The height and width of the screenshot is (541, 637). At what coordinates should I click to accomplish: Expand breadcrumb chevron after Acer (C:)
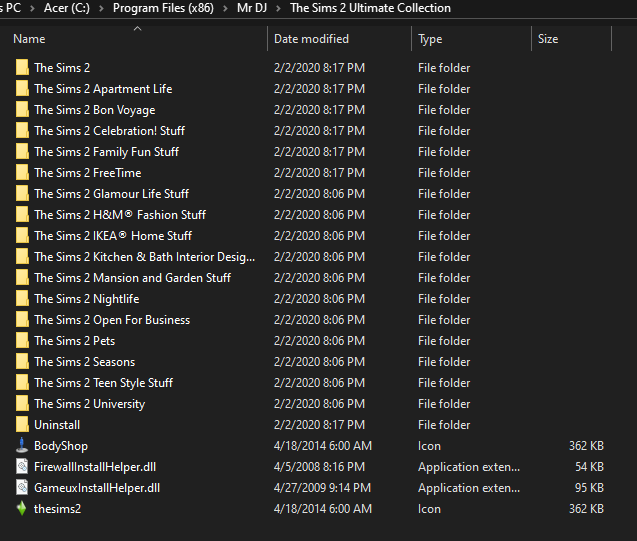[101, 8]
